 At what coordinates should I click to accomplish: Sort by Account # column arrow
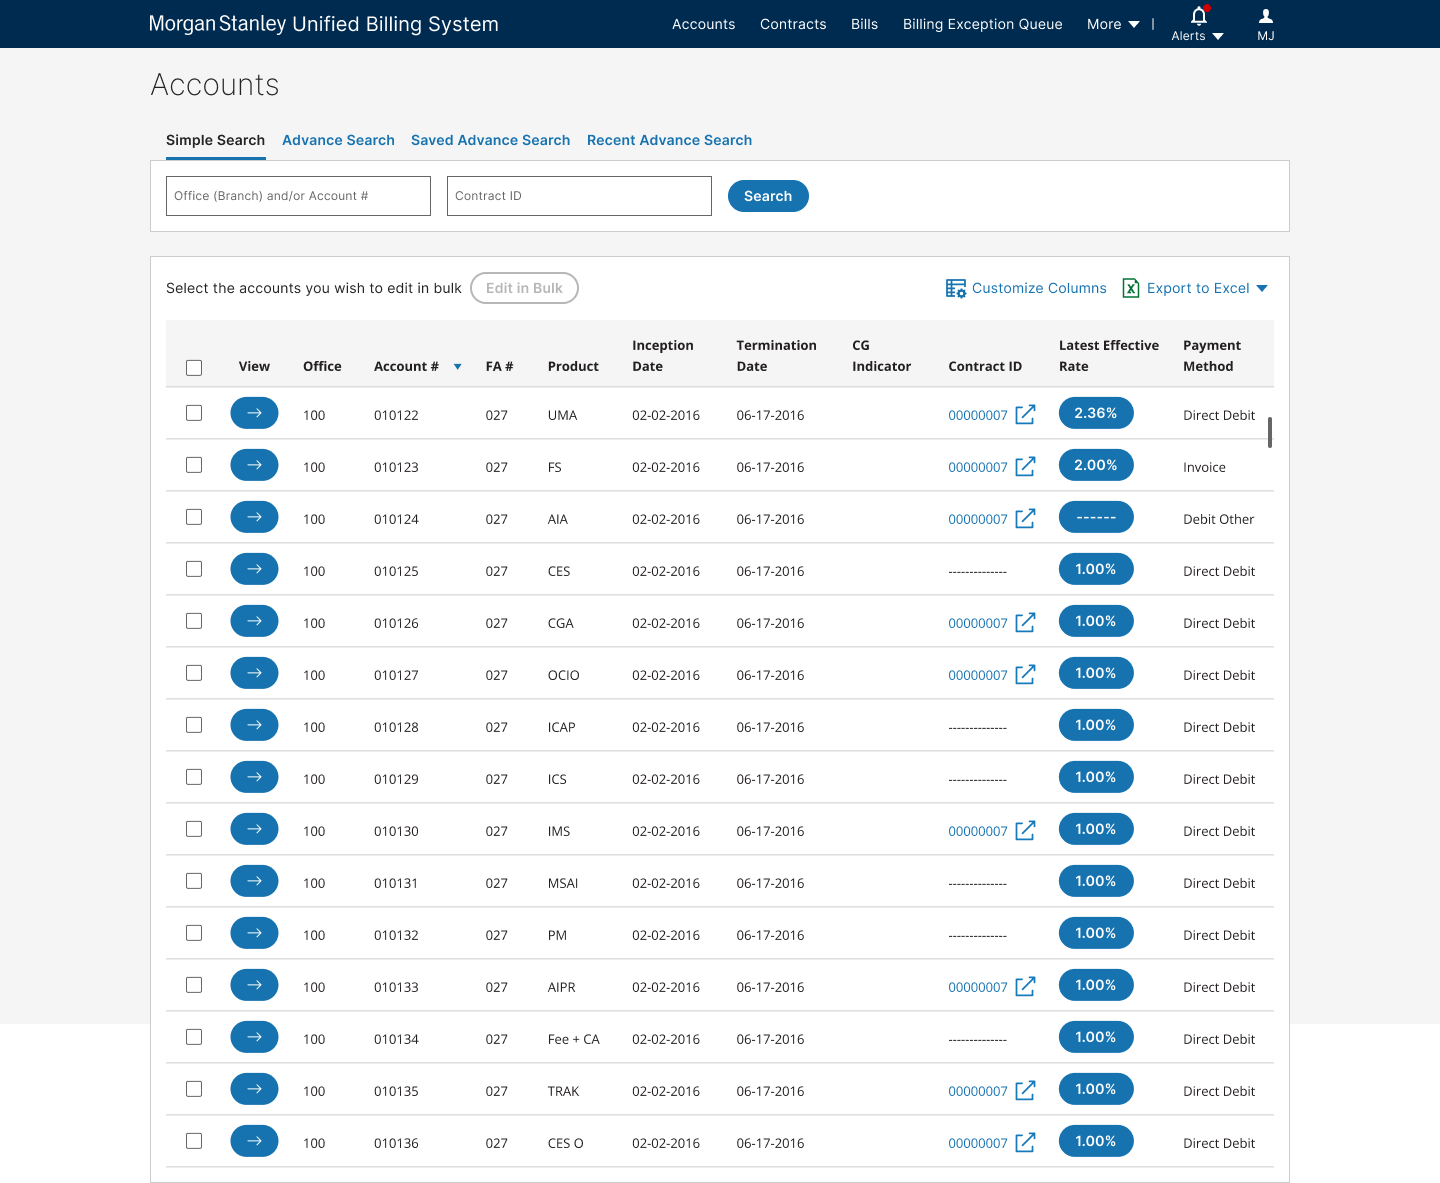click(x=458, y=367)
